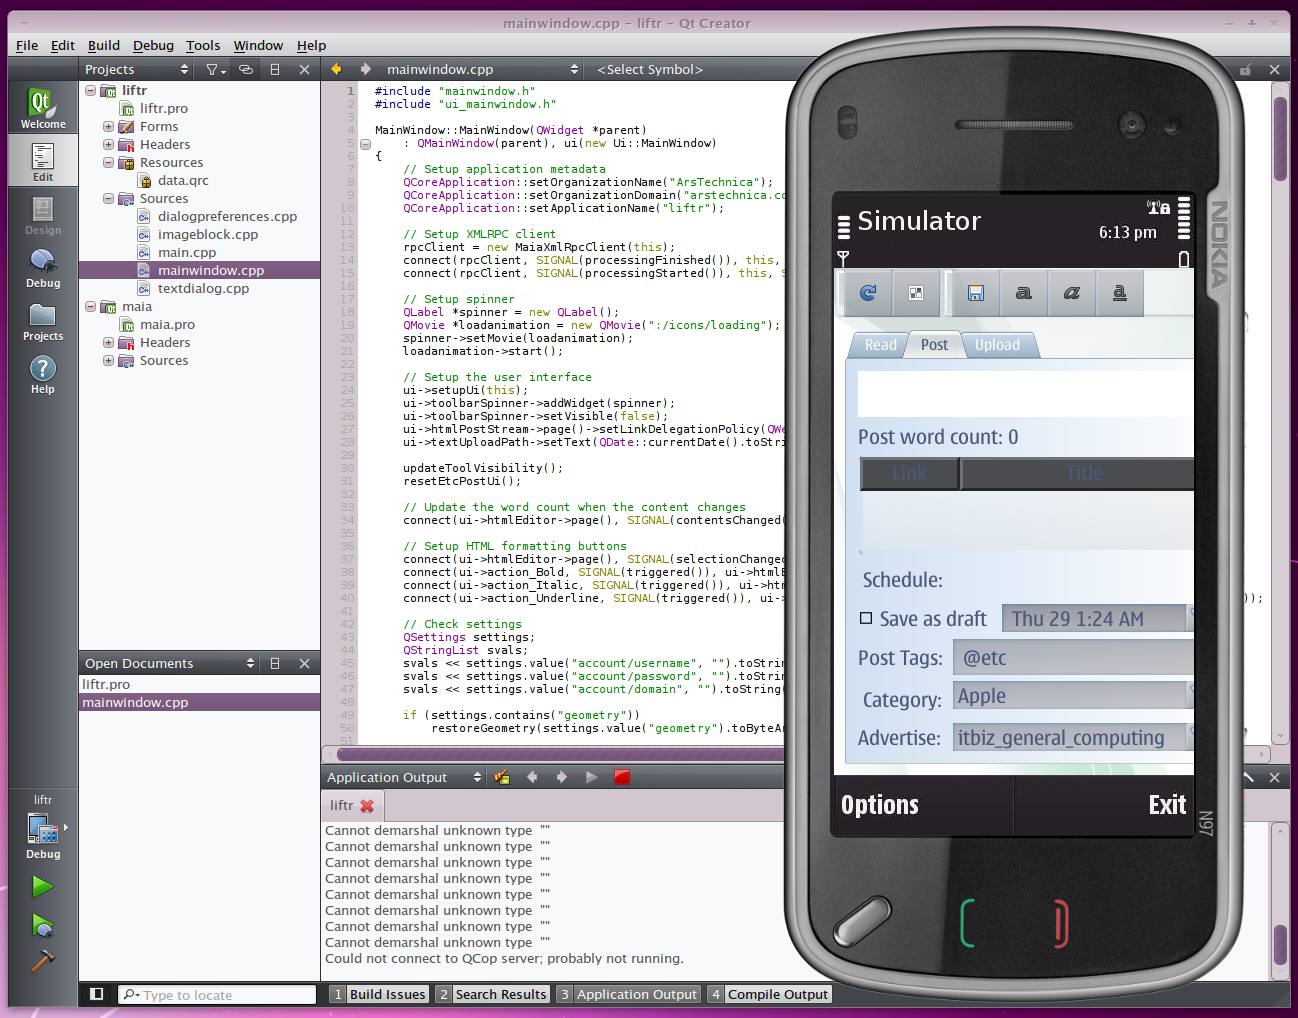Viewport: 1298px width, 1018px height.
Task: Expand the liftr Headers folder
Action: click(x=108, y=144)
